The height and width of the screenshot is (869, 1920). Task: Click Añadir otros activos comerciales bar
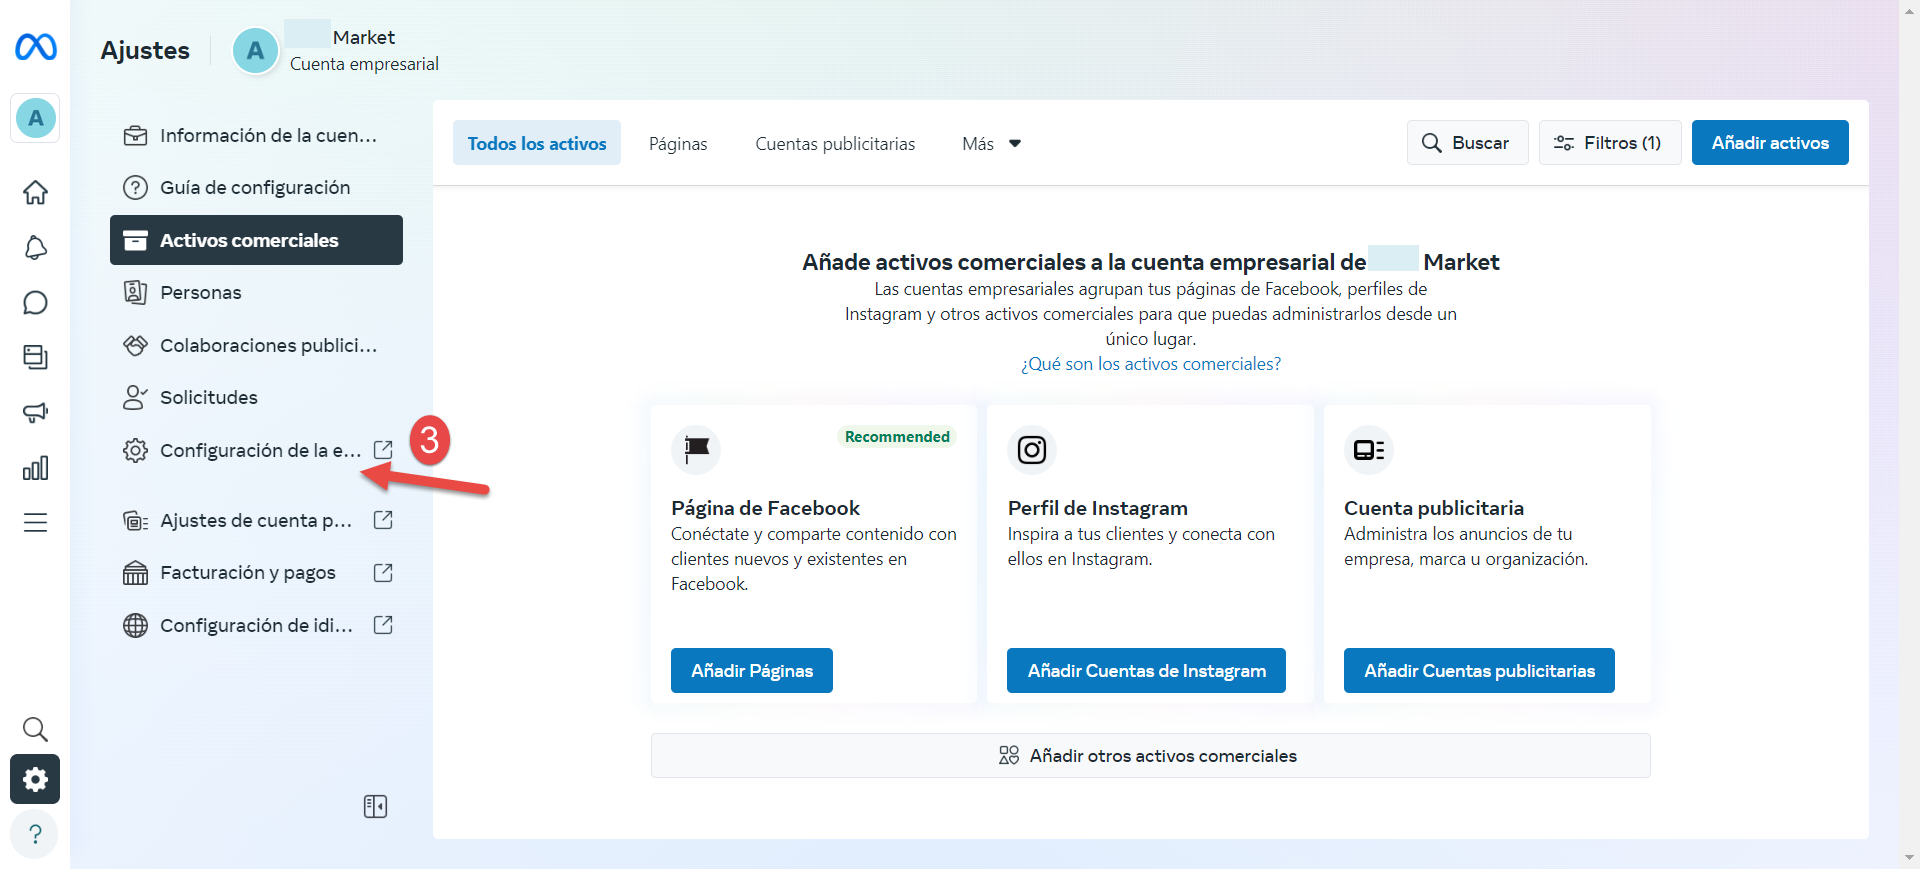pyautogui.click(x=1150, y=756)
